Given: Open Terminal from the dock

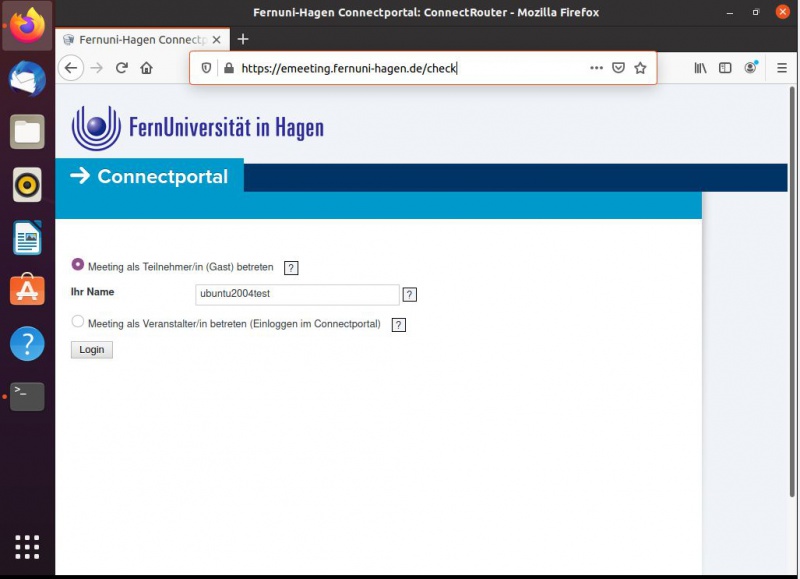Looking at the screenshot, I should pyautogui.click(x=27, y=396).
